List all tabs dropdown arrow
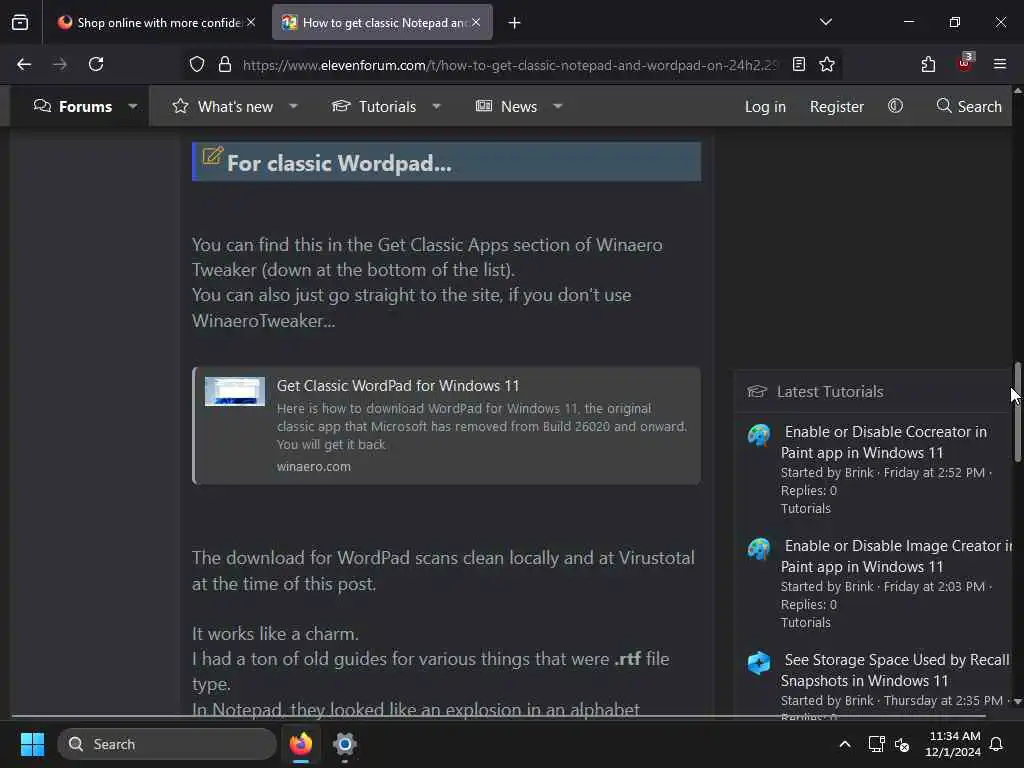Viewport: 1024px width, 768px height. tap(825, 22)
